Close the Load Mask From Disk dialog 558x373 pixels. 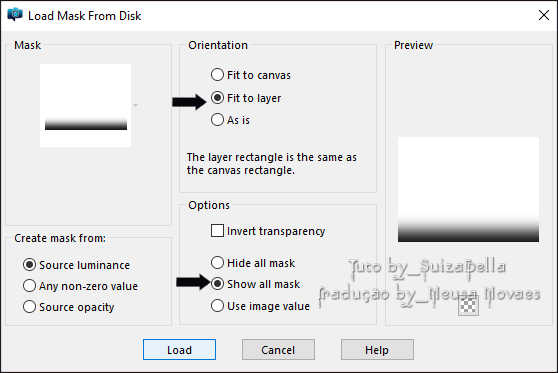click(x=543, y=15)
